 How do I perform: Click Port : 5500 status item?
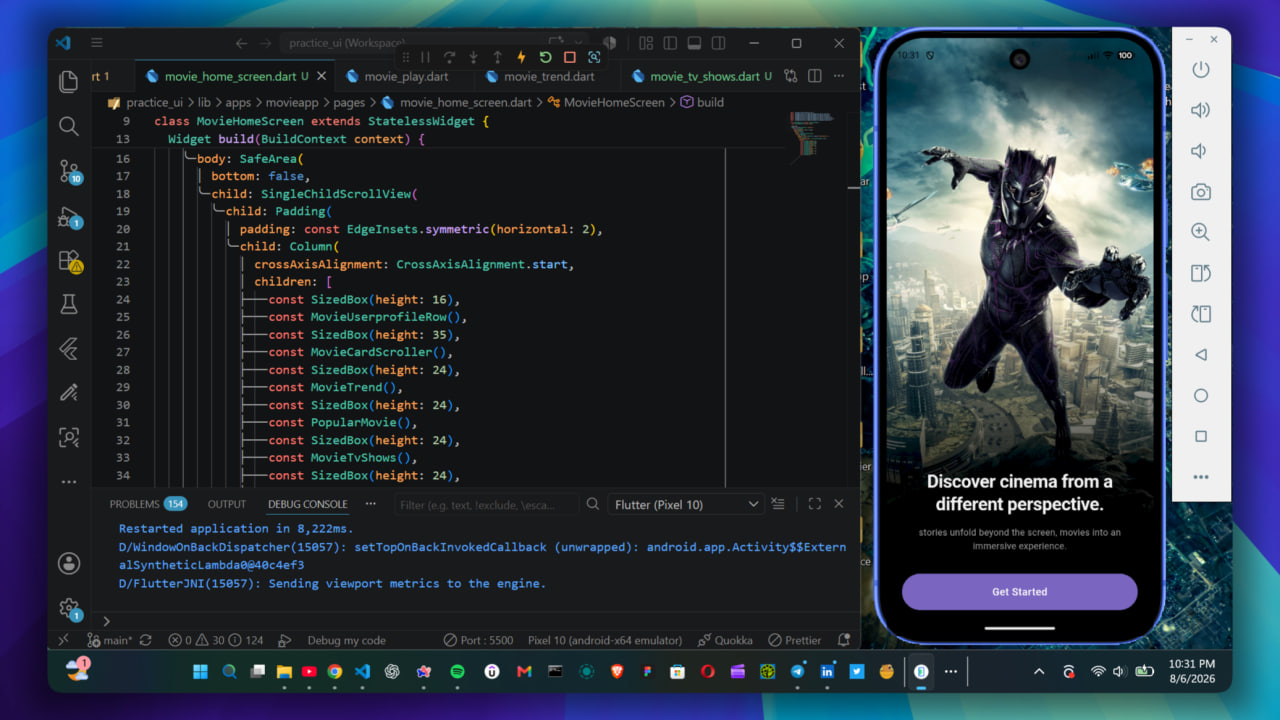pyautogui.click(x=477, y=640)
